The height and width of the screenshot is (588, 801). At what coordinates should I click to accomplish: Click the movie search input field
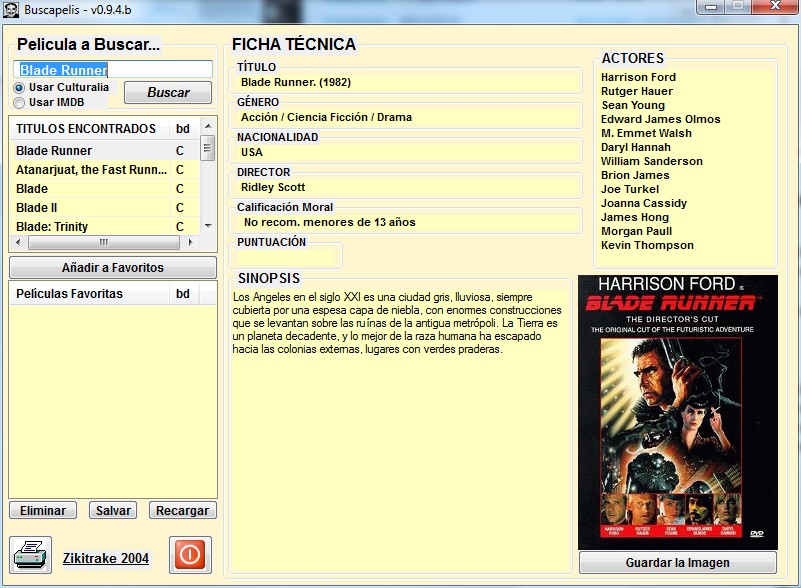(113, 69)
